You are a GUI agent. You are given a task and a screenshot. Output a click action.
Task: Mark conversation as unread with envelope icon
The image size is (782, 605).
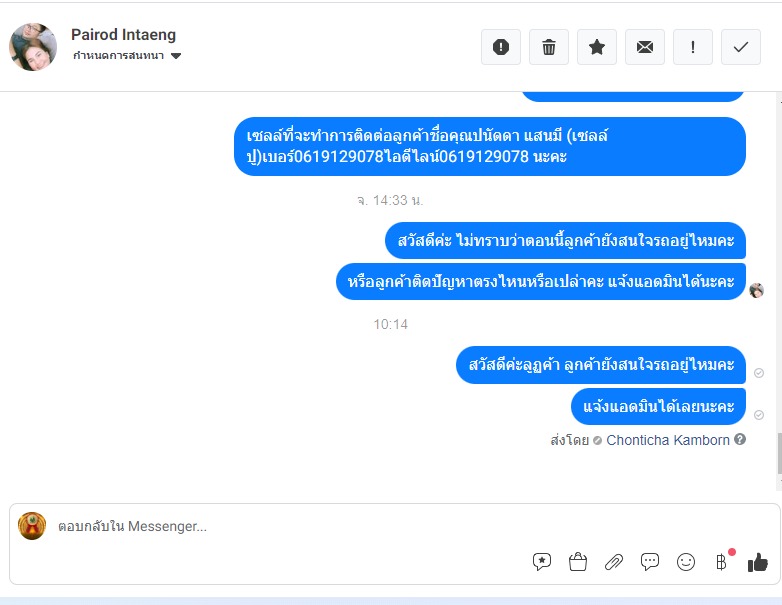click(x=645, y=47)
